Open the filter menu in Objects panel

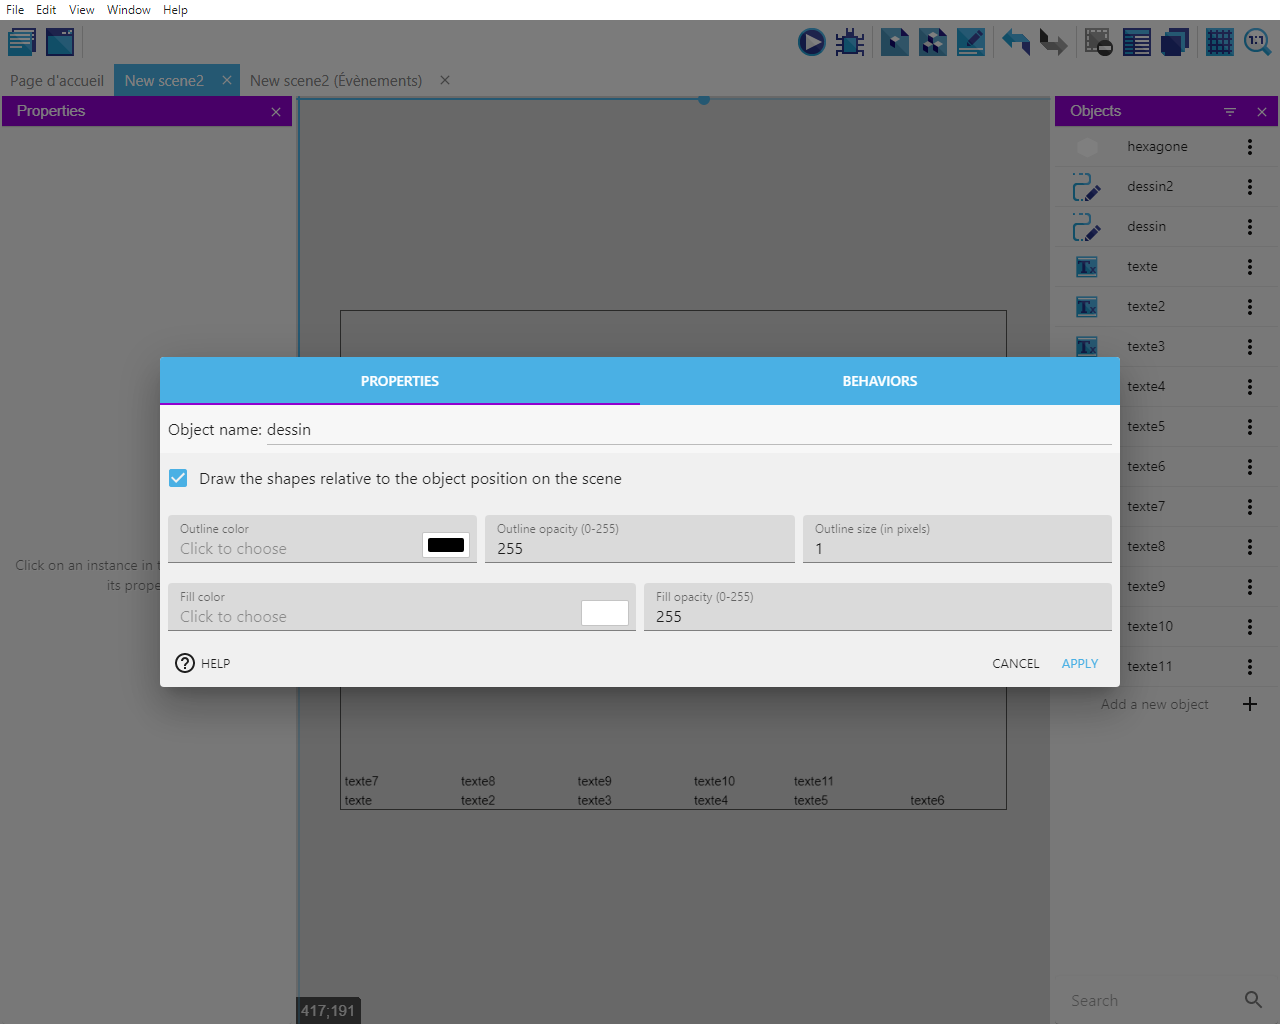1230,112
